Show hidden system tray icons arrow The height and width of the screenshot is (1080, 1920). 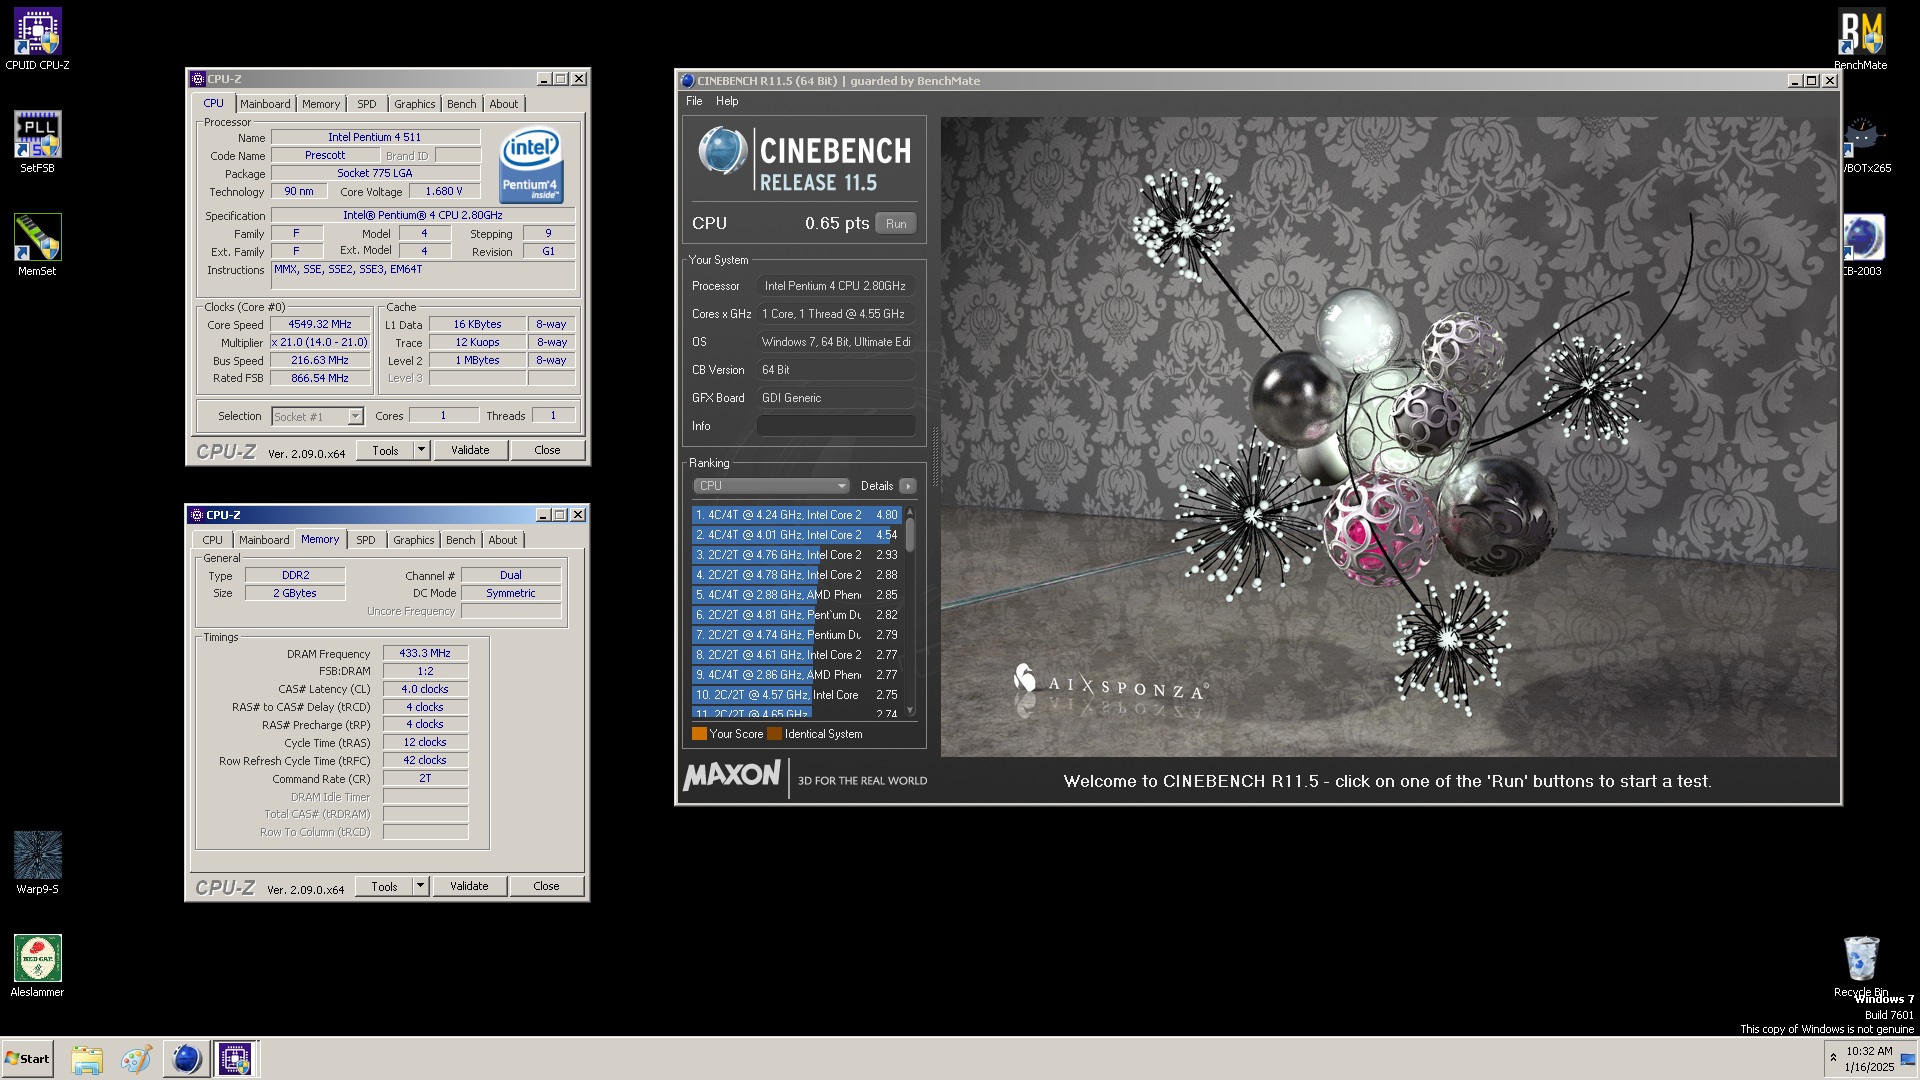click(1833, 1058)
